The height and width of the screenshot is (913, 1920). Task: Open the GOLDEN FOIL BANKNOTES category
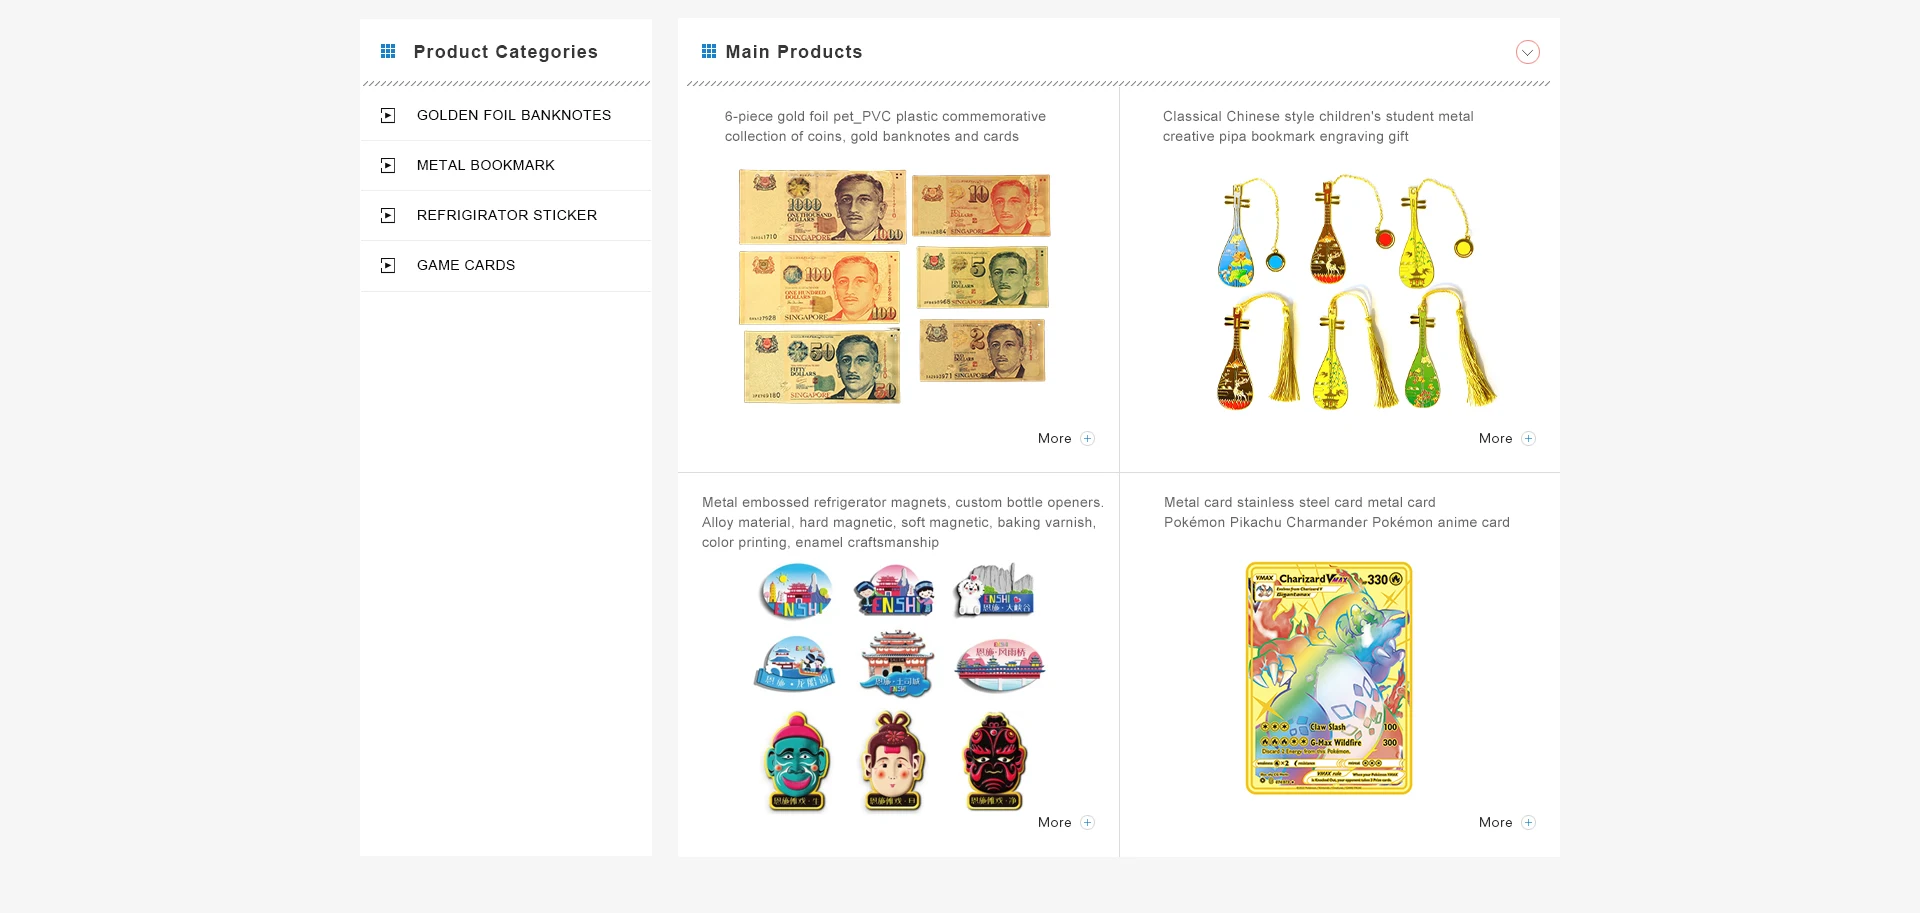pyautogui.click(x=514, y=115)
